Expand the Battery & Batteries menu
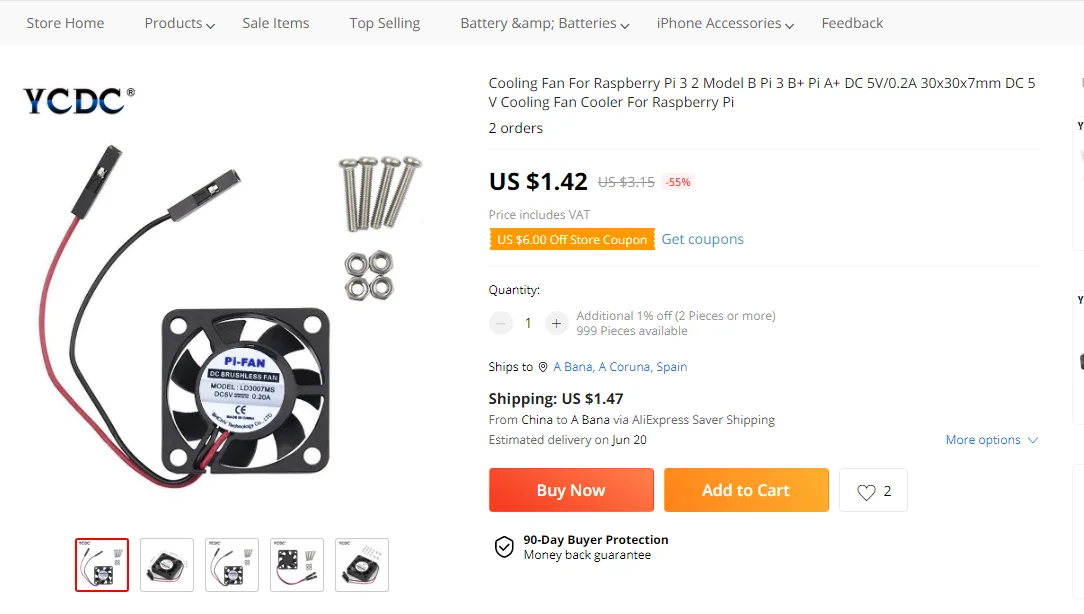1084x614 pixels. point(544,23)
